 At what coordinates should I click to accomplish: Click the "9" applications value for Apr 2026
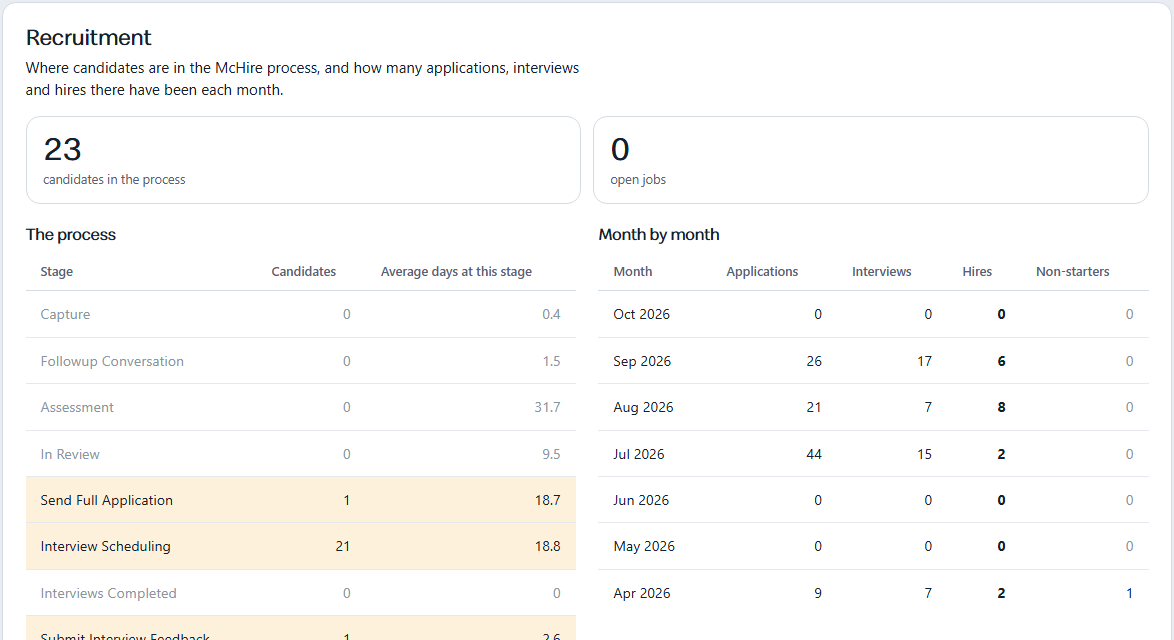pos(818,593)
